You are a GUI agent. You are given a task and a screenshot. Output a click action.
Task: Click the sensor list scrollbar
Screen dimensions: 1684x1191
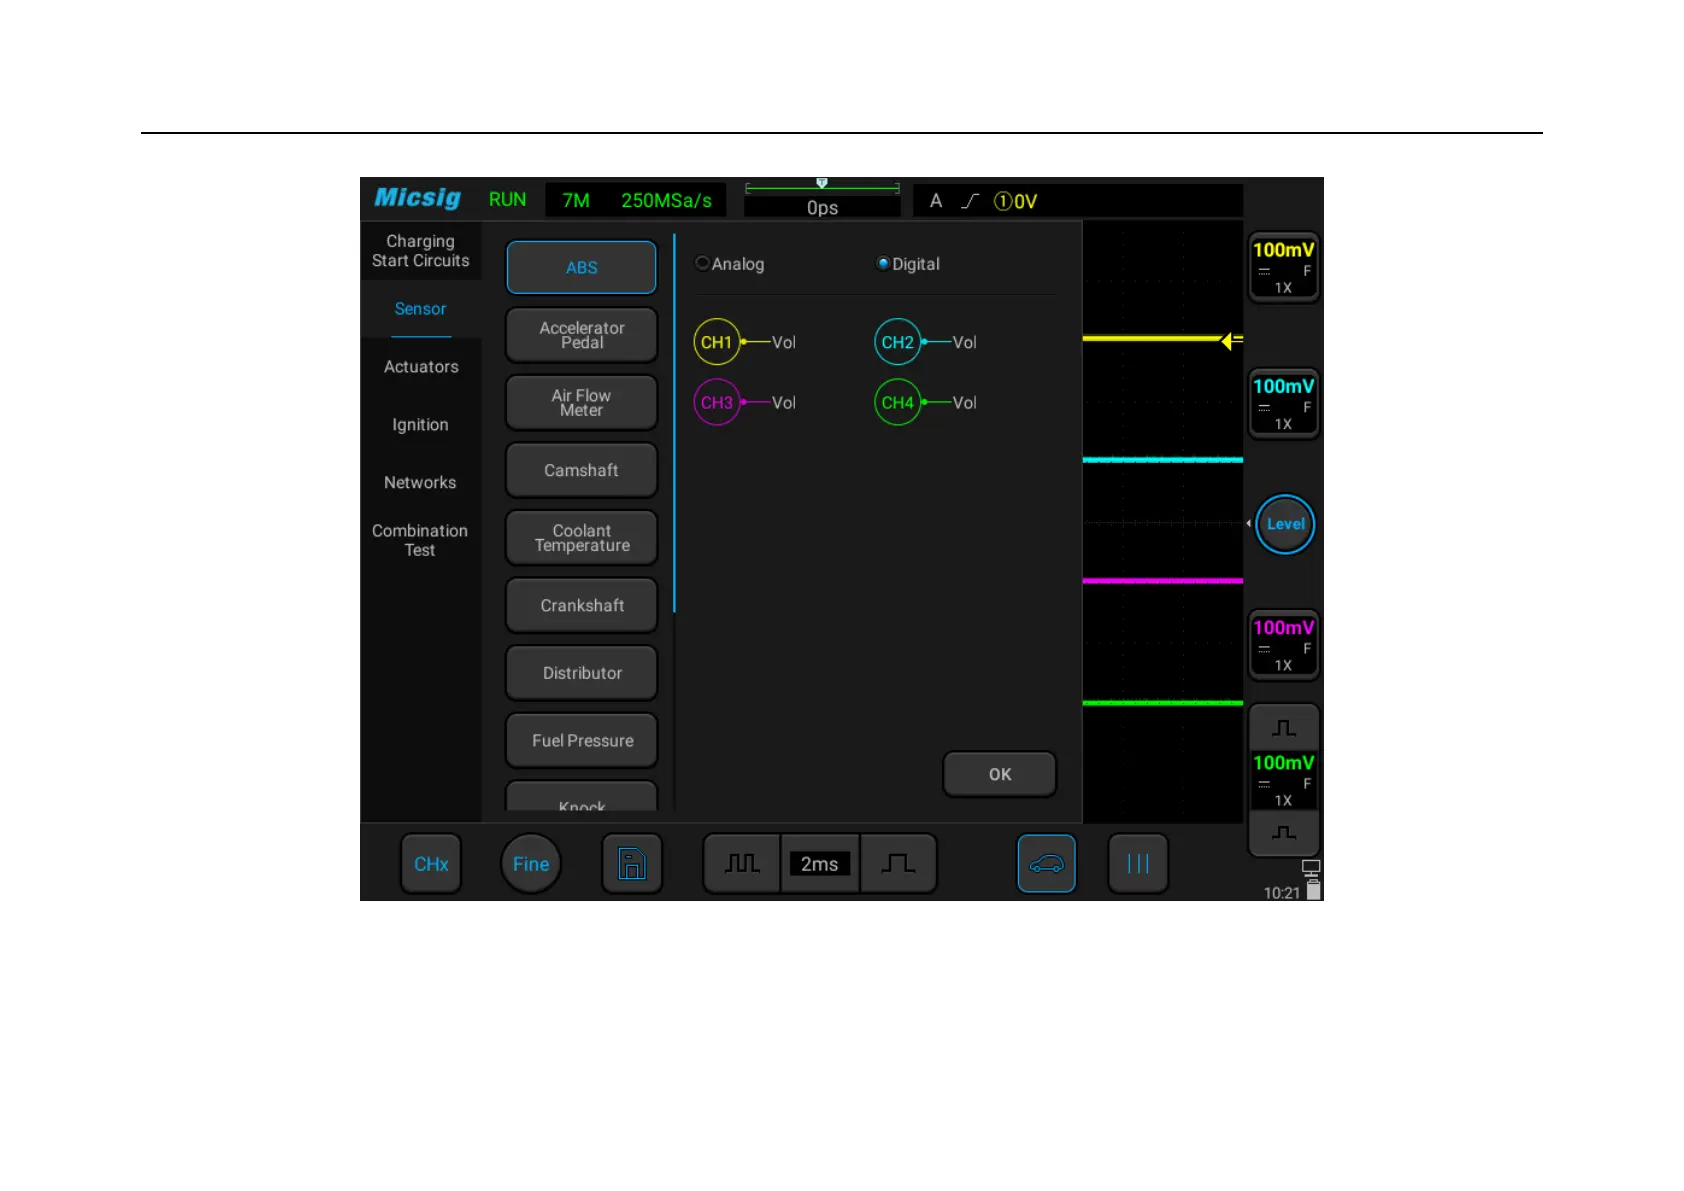(674, 423)
